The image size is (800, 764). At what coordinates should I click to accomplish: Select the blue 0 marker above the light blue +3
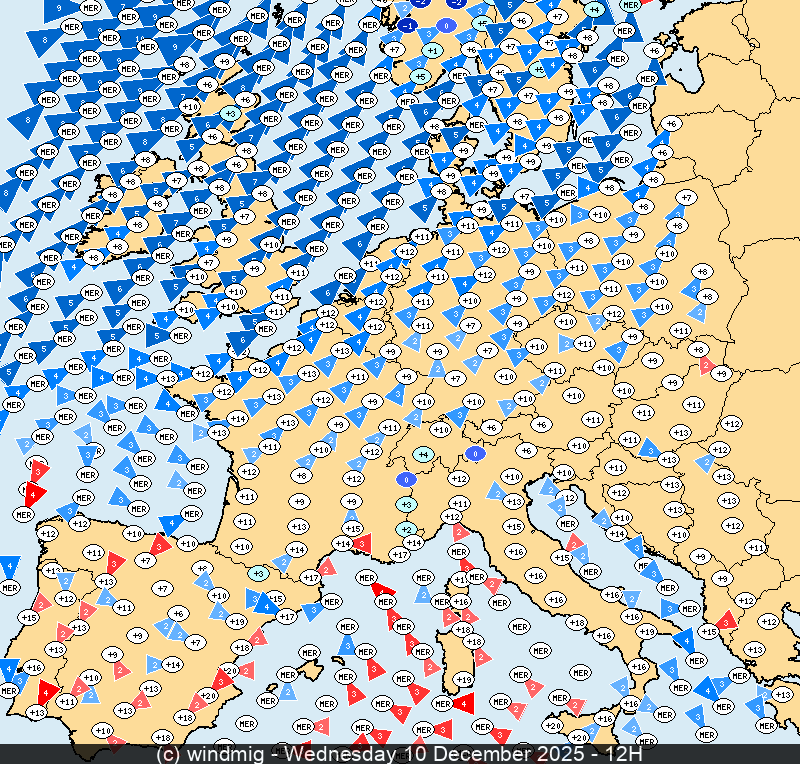(x=406, y=480)
